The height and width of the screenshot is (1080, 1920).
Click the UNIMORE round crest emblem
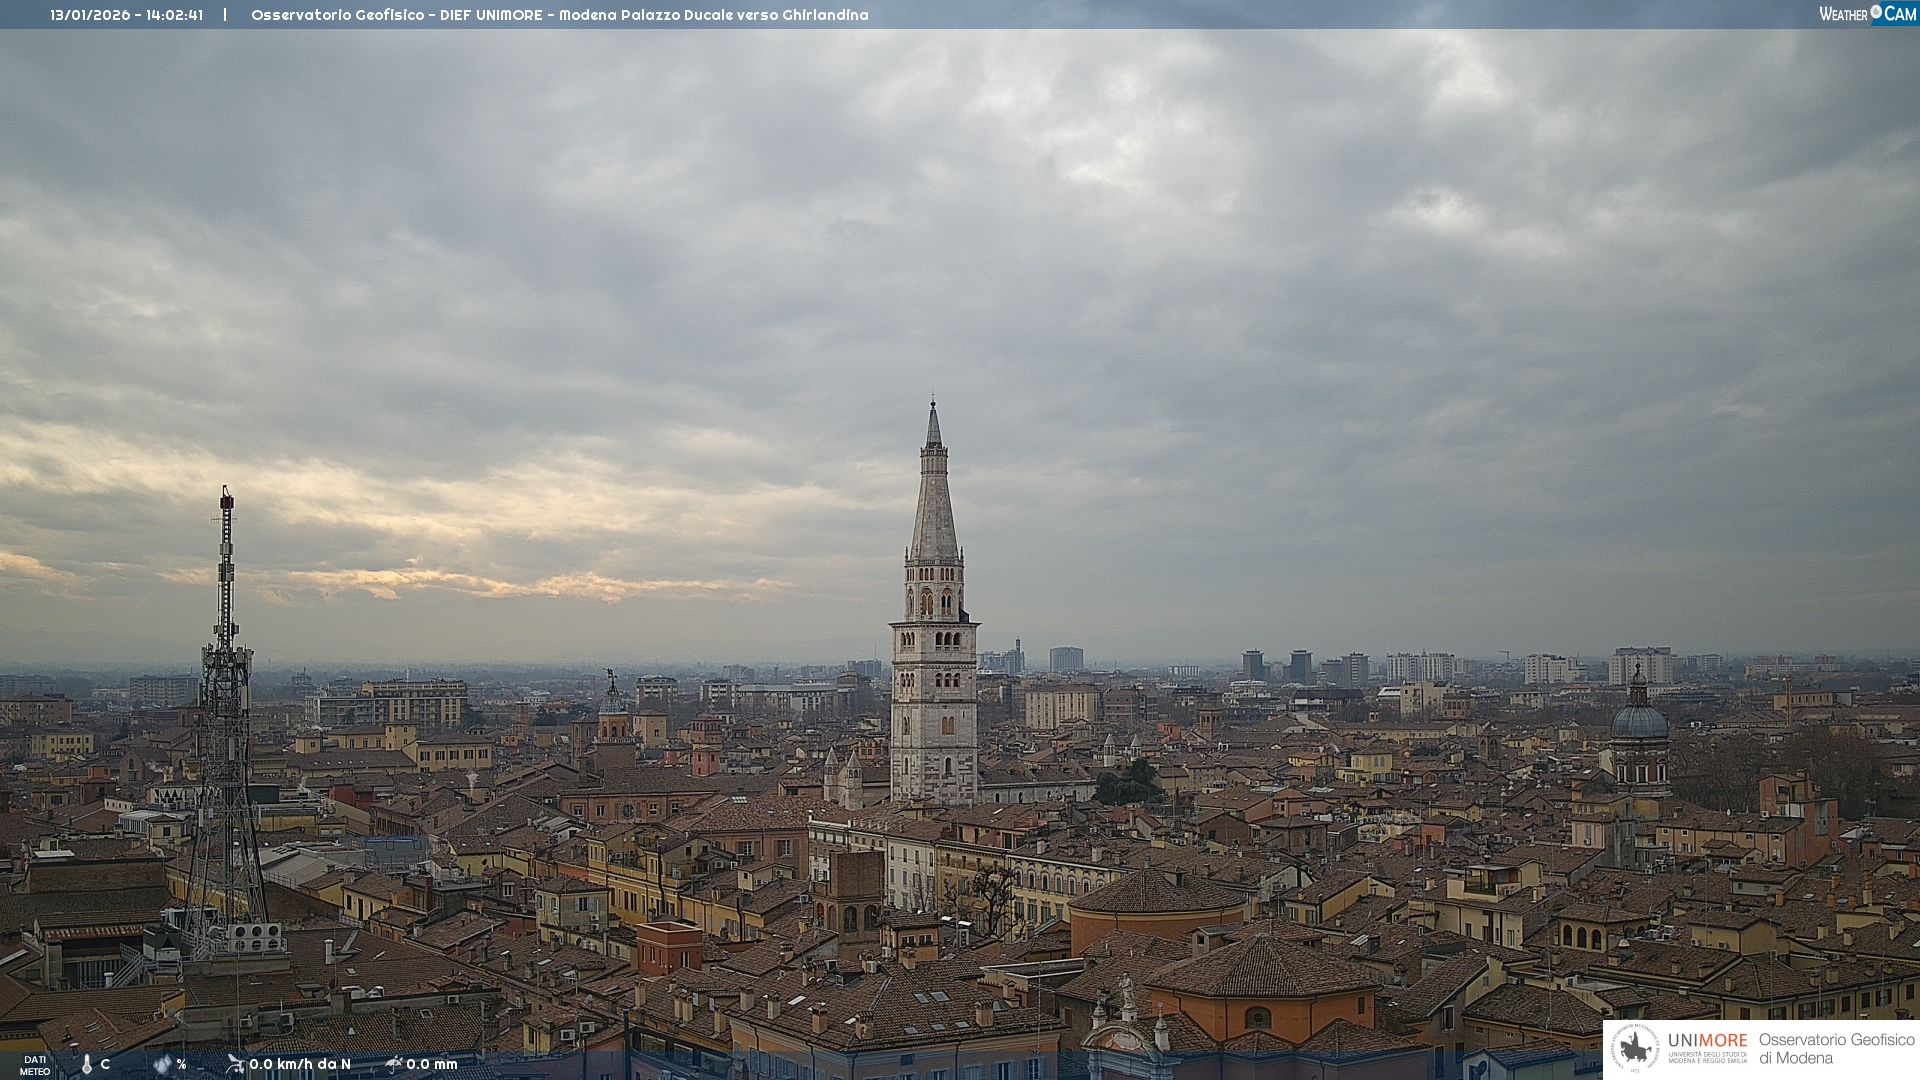(x=1635, y=1048)
